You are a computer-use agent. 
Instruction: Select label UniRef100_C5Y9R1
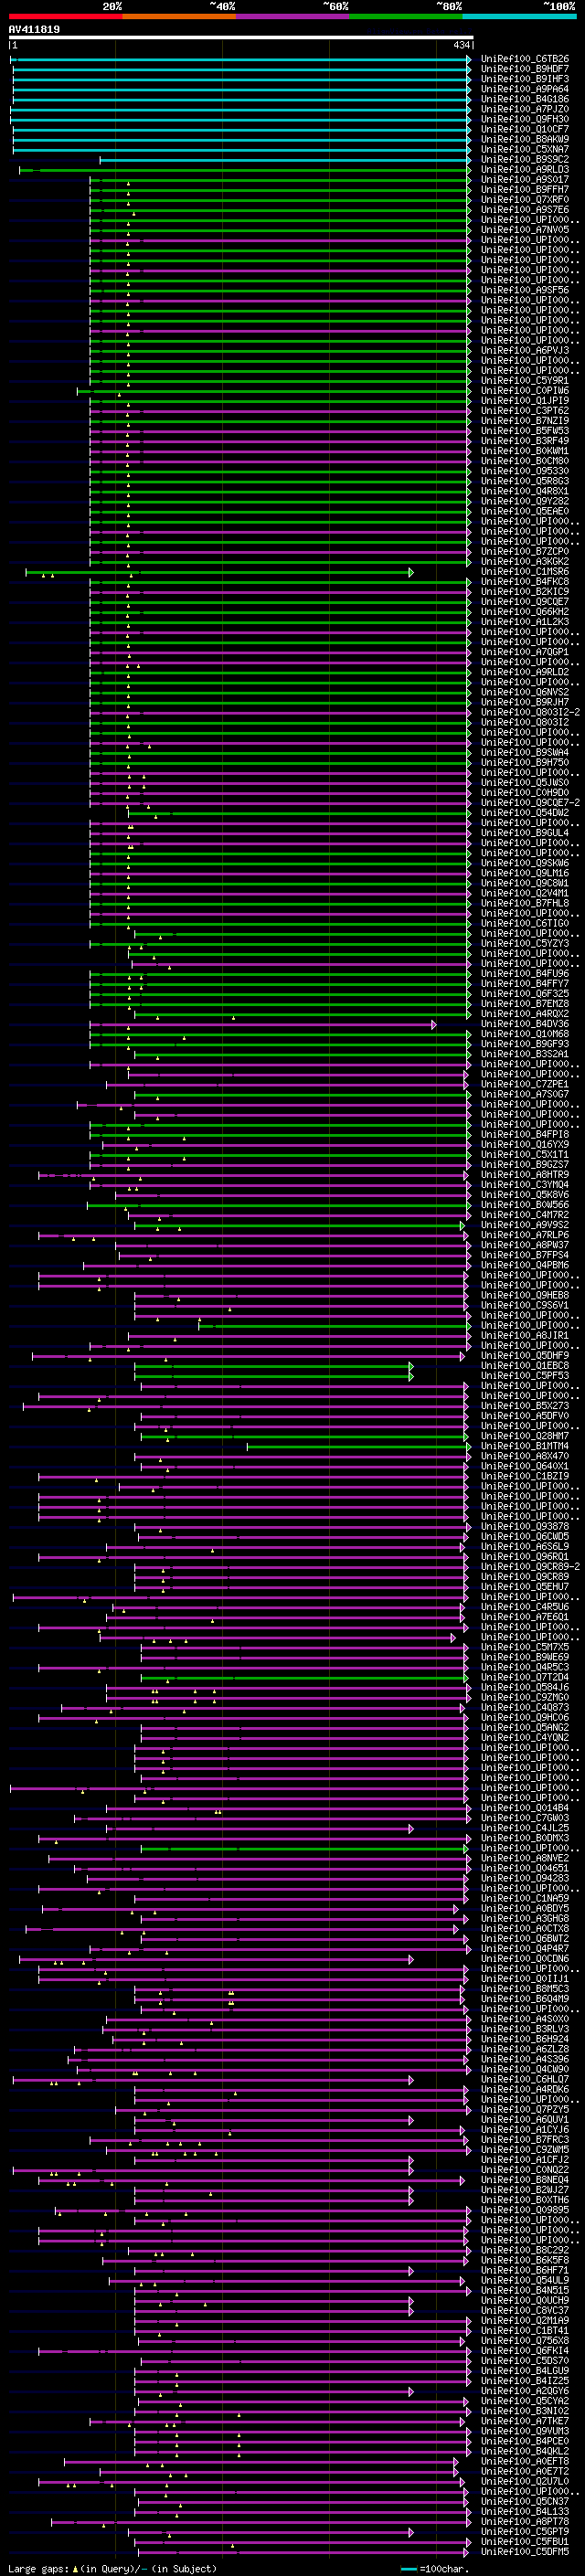[525, 381]
